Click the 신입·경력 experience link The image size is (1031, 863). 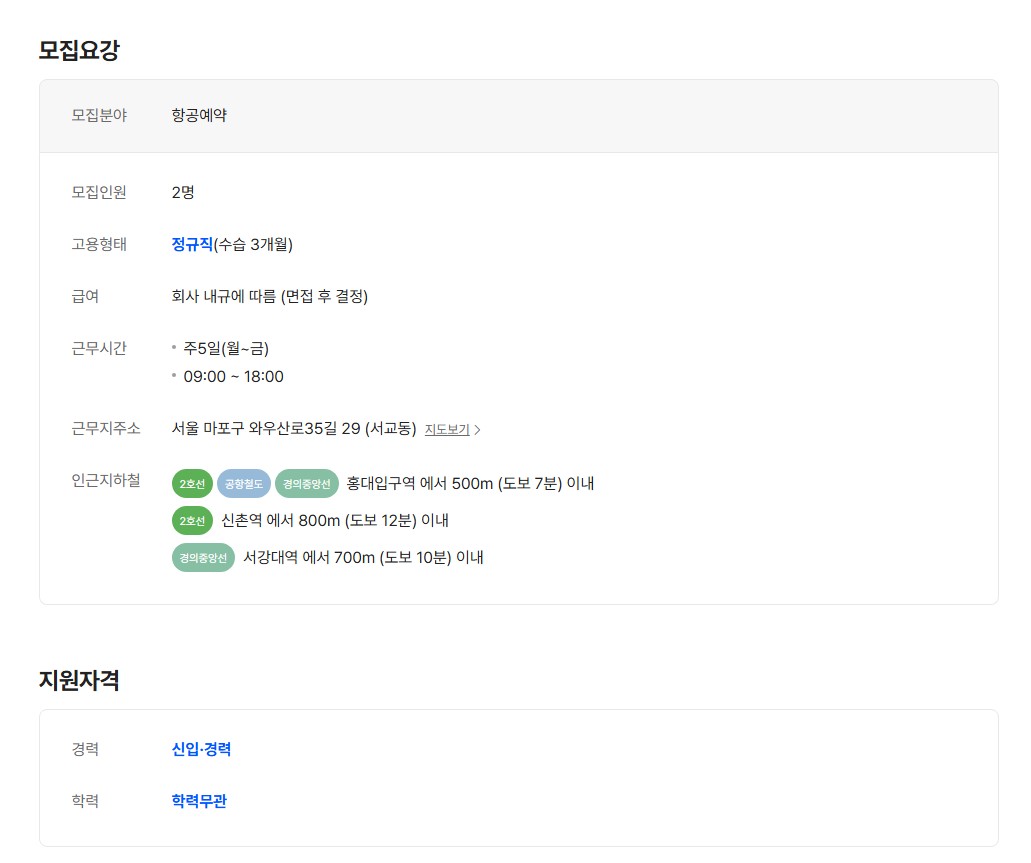[x=201, y=749]
